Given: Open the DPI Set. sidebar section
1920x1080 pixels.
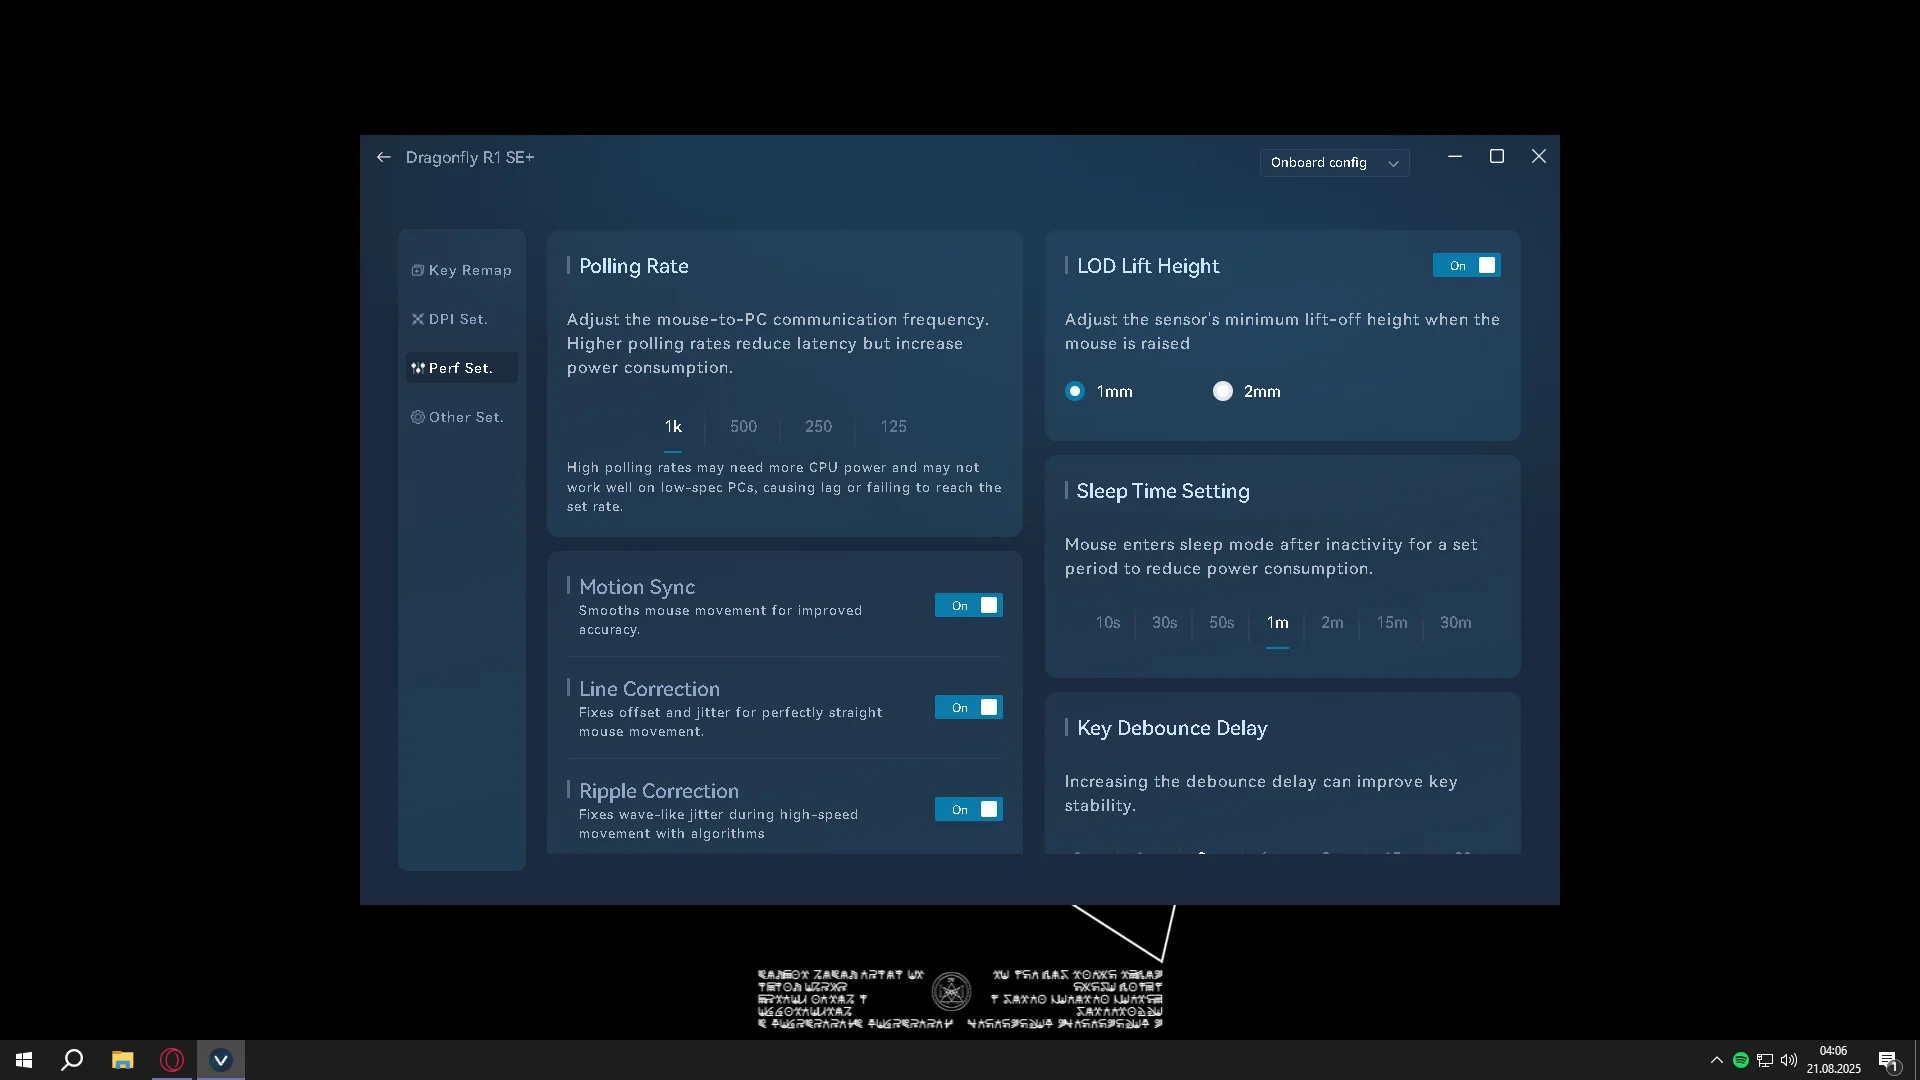Looking at the screenshot, I should (x=450, y=319).
